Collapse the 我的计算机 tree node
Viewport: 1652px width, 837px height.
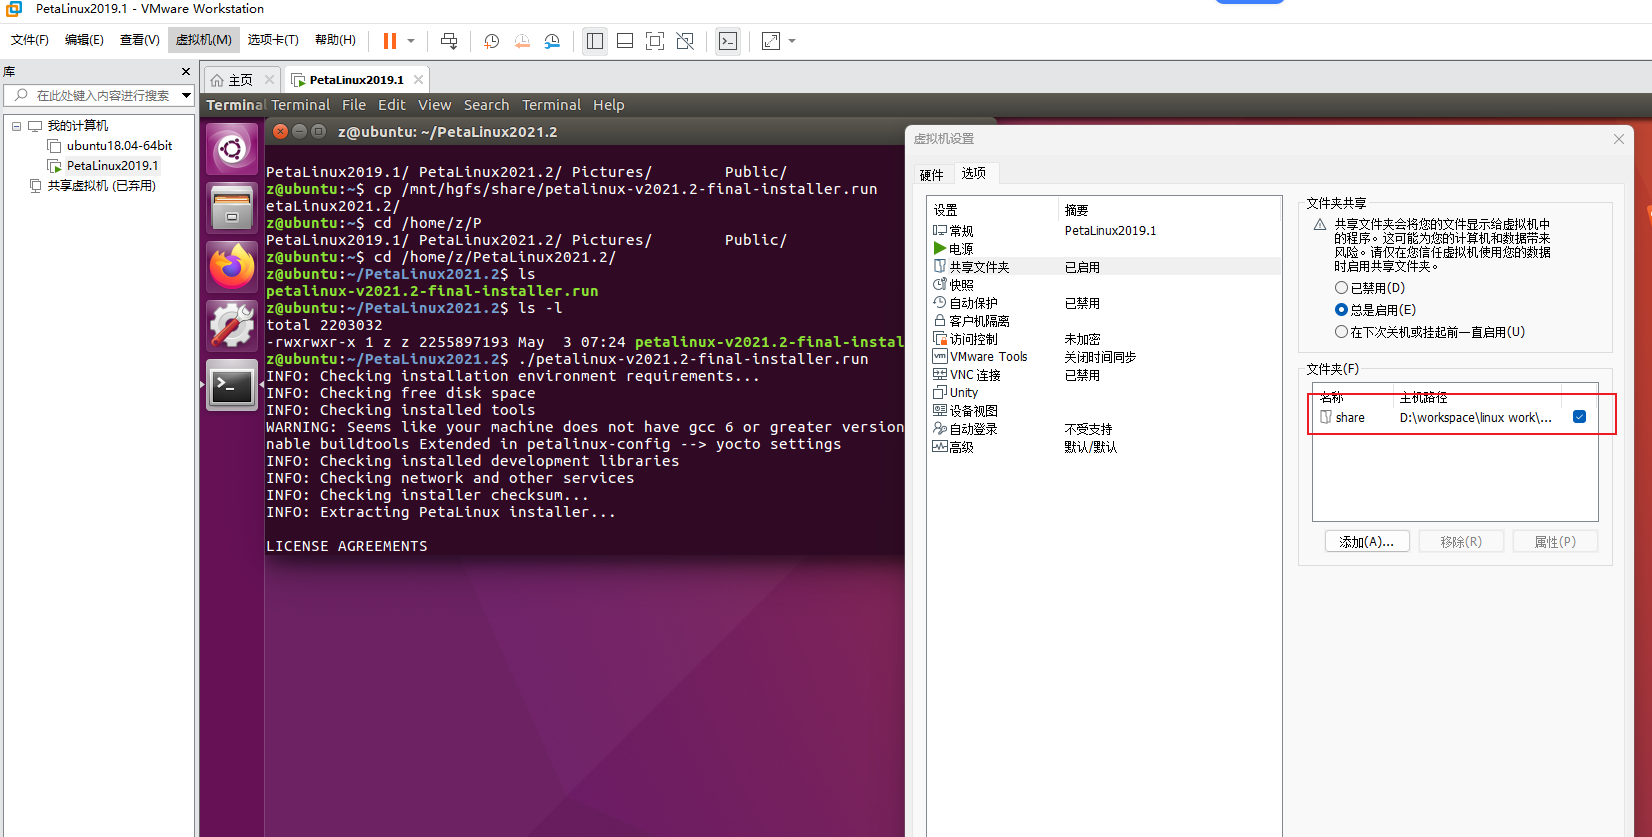[16, 126]
